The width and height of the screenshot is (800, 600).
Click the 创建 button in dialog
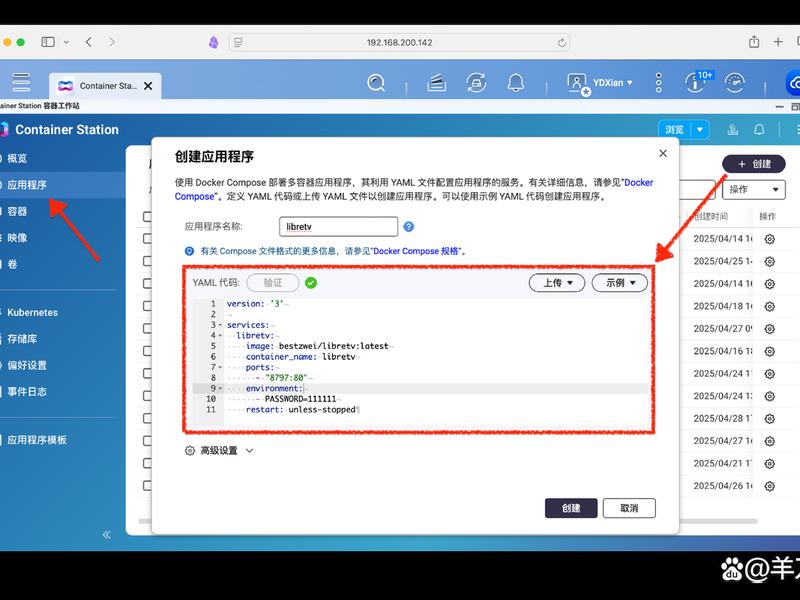click(571, 508)
